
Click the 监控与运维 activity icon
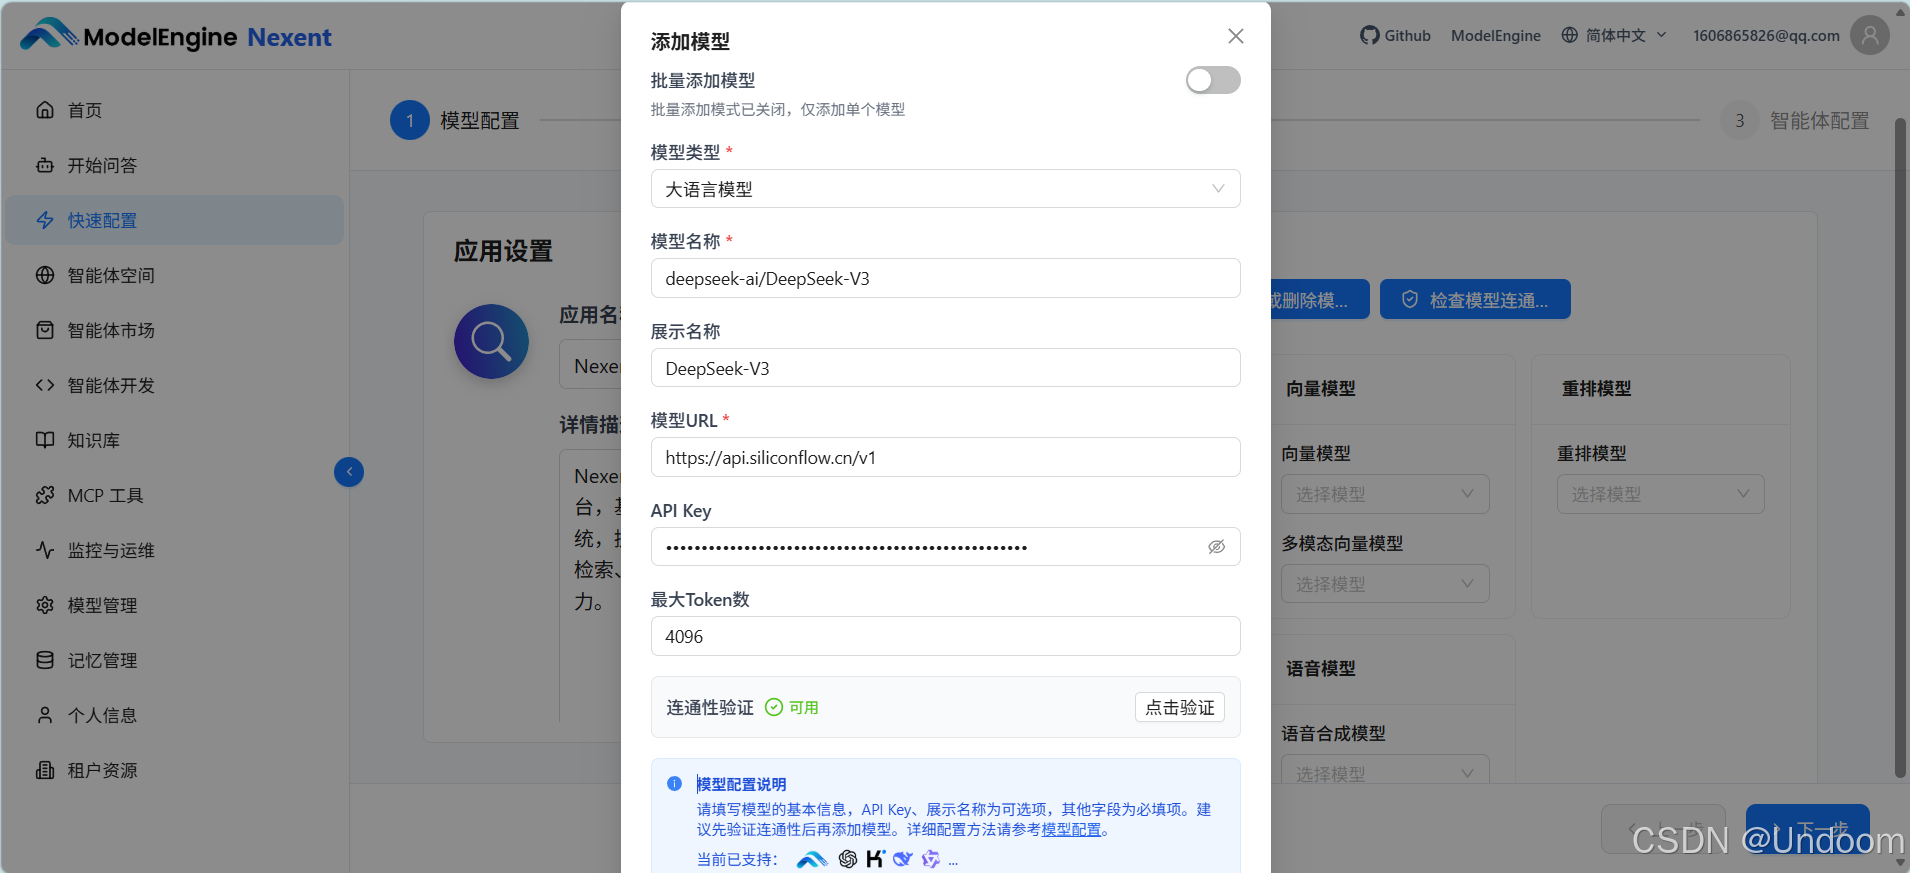45,550
